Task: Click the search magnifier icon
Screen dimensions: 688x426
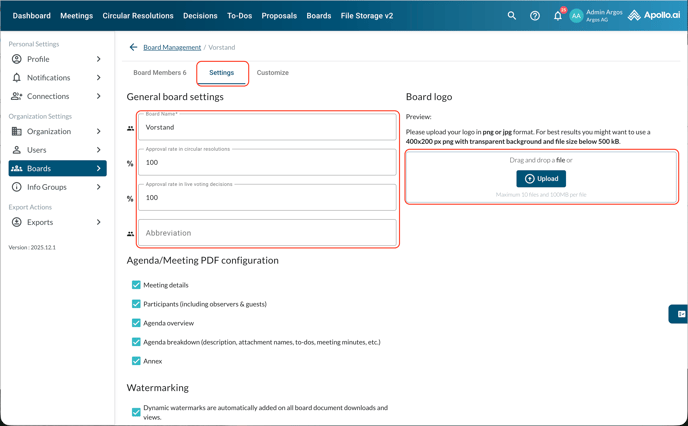Action: pyautogui.click(x=512, y=16)
